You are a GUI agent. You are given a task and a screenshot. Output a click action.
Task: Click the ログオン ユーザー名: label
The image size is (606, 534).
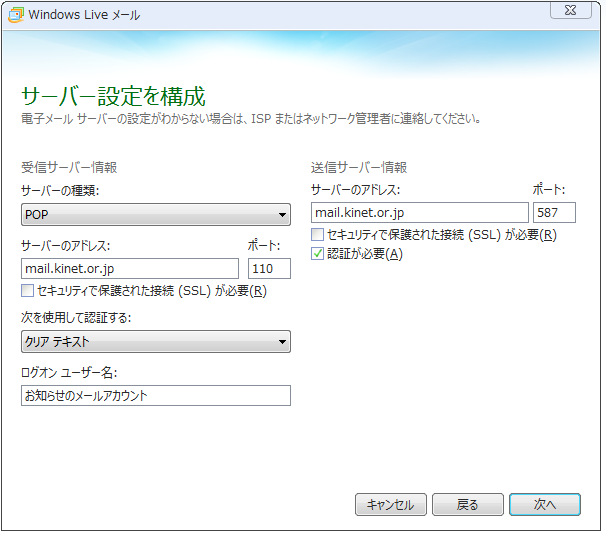(x=70, y=374)
